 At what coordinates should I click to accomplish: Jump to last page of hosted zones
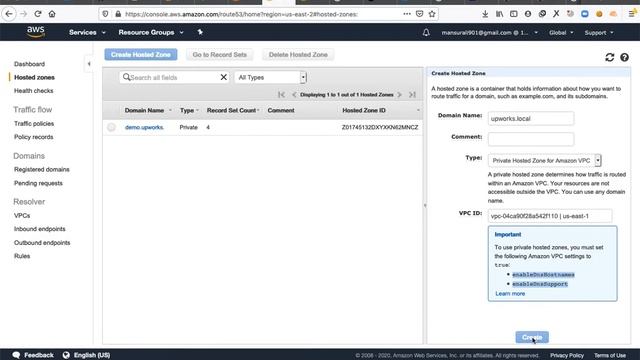pos(412,95)
